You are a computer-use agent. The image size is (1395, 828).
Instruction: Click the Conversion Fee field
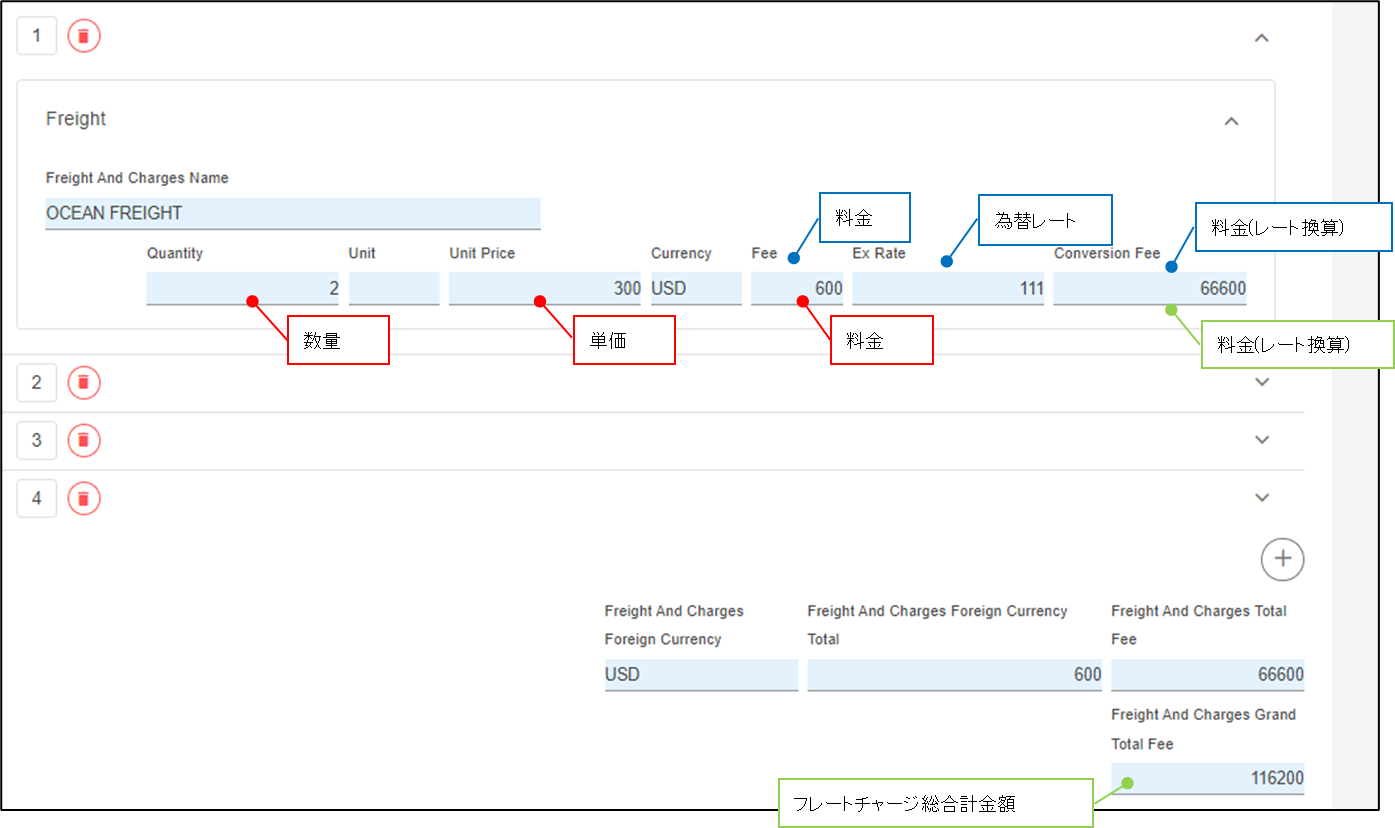pos(1149,288)
